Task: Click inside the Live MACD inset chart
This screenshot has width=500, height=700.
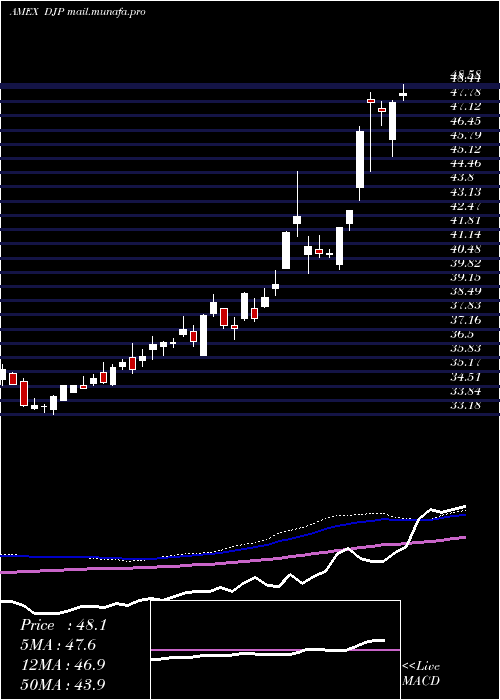Action: coord(275,650)
